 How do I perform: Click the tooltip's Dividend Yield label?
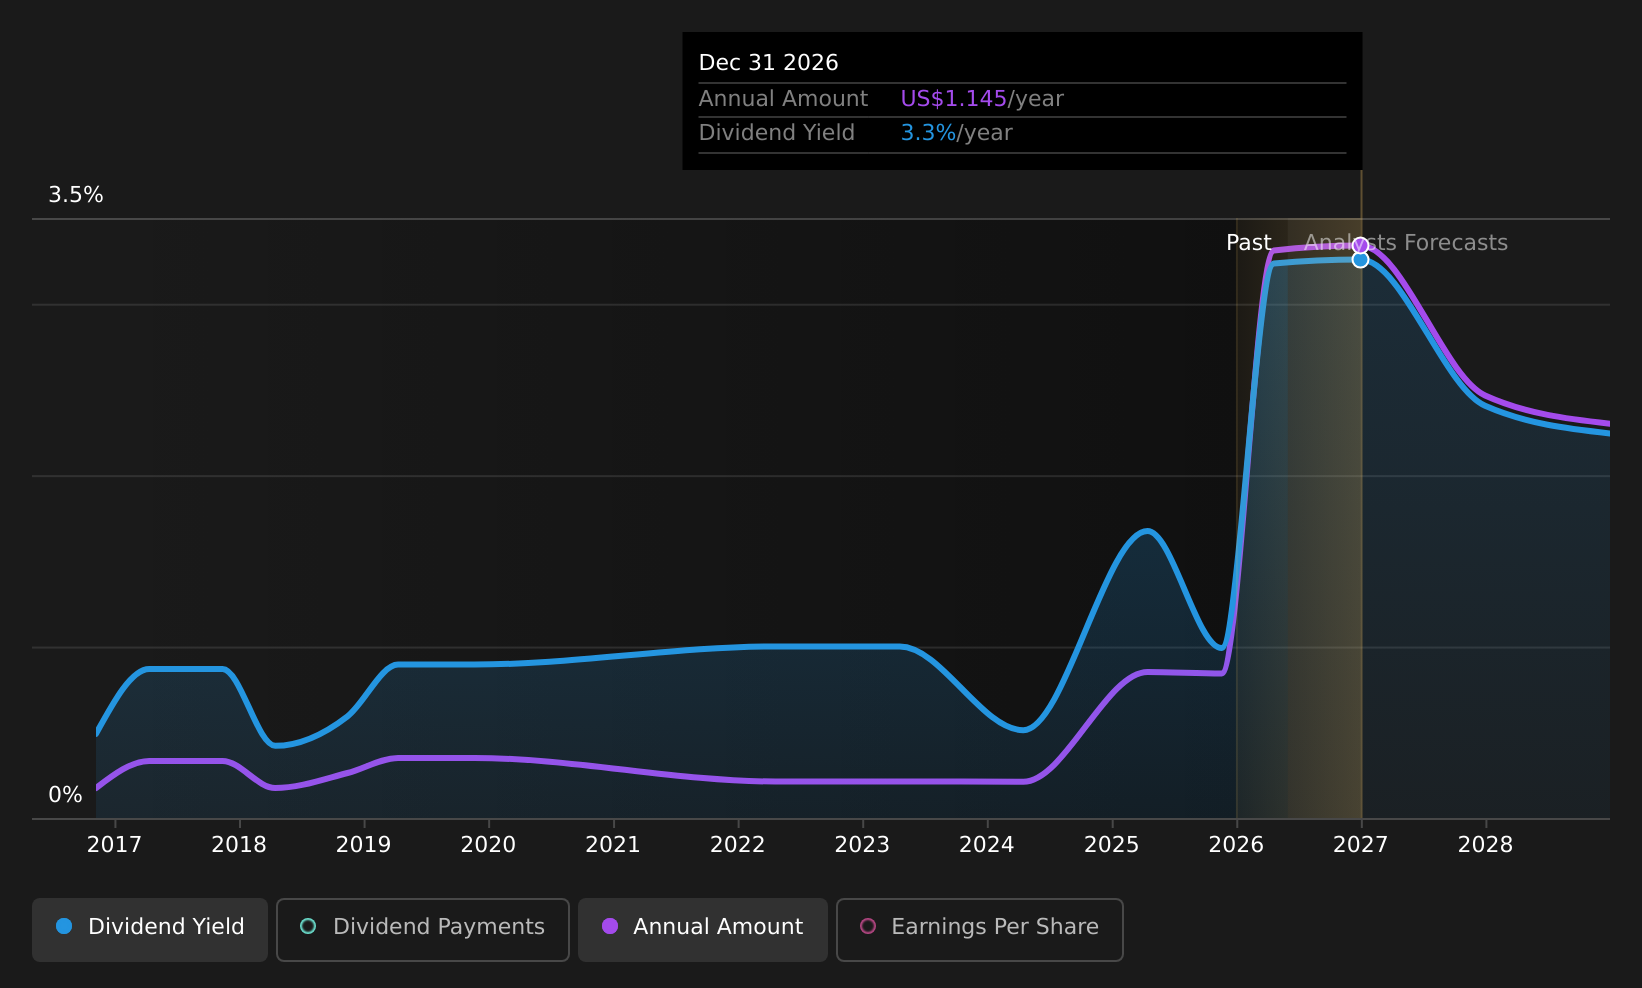click(x=777, y=133)
